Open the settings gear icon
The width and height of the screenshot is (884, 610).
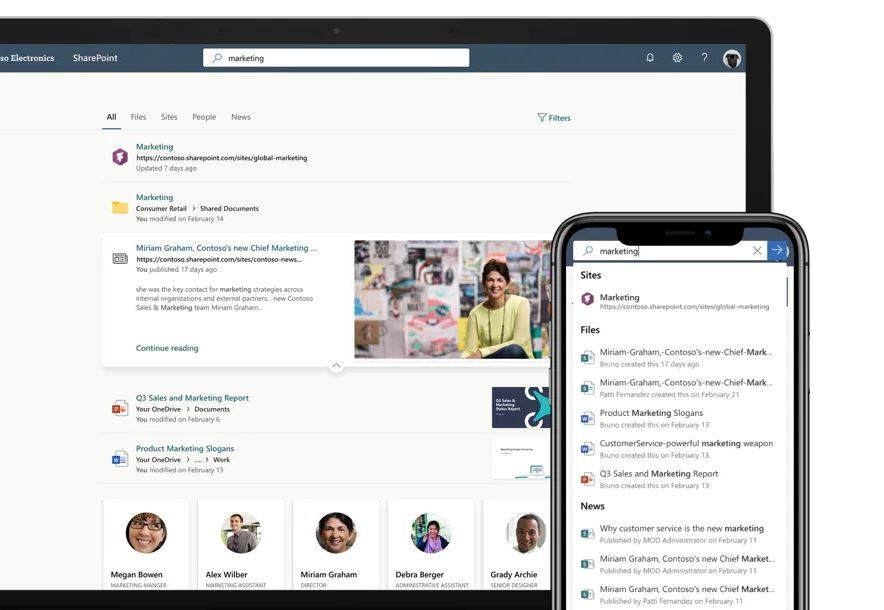677,58
